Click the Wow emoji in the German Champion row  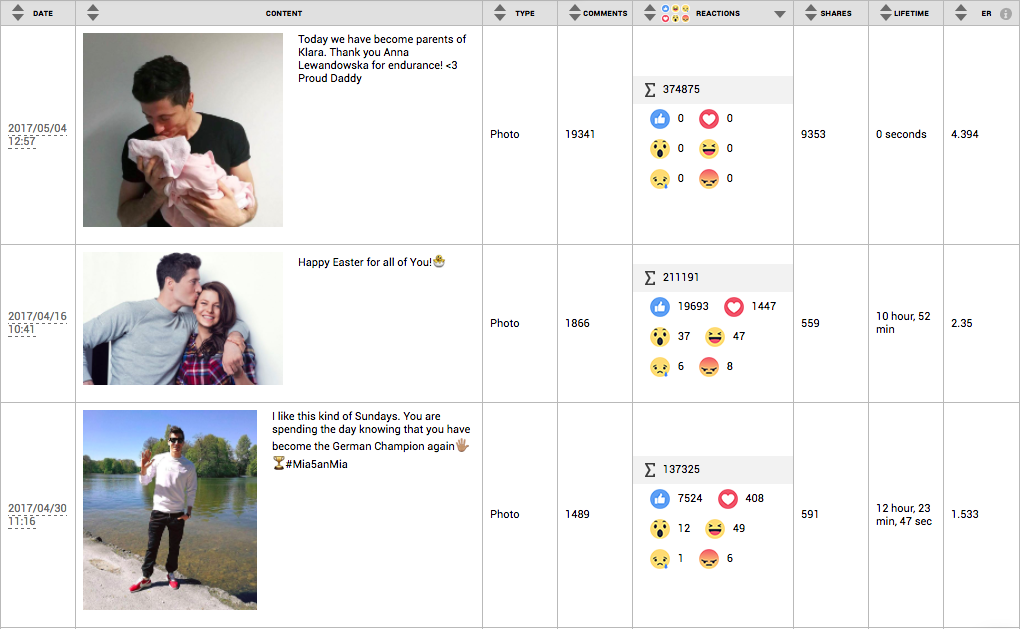(x=659, y=528)
